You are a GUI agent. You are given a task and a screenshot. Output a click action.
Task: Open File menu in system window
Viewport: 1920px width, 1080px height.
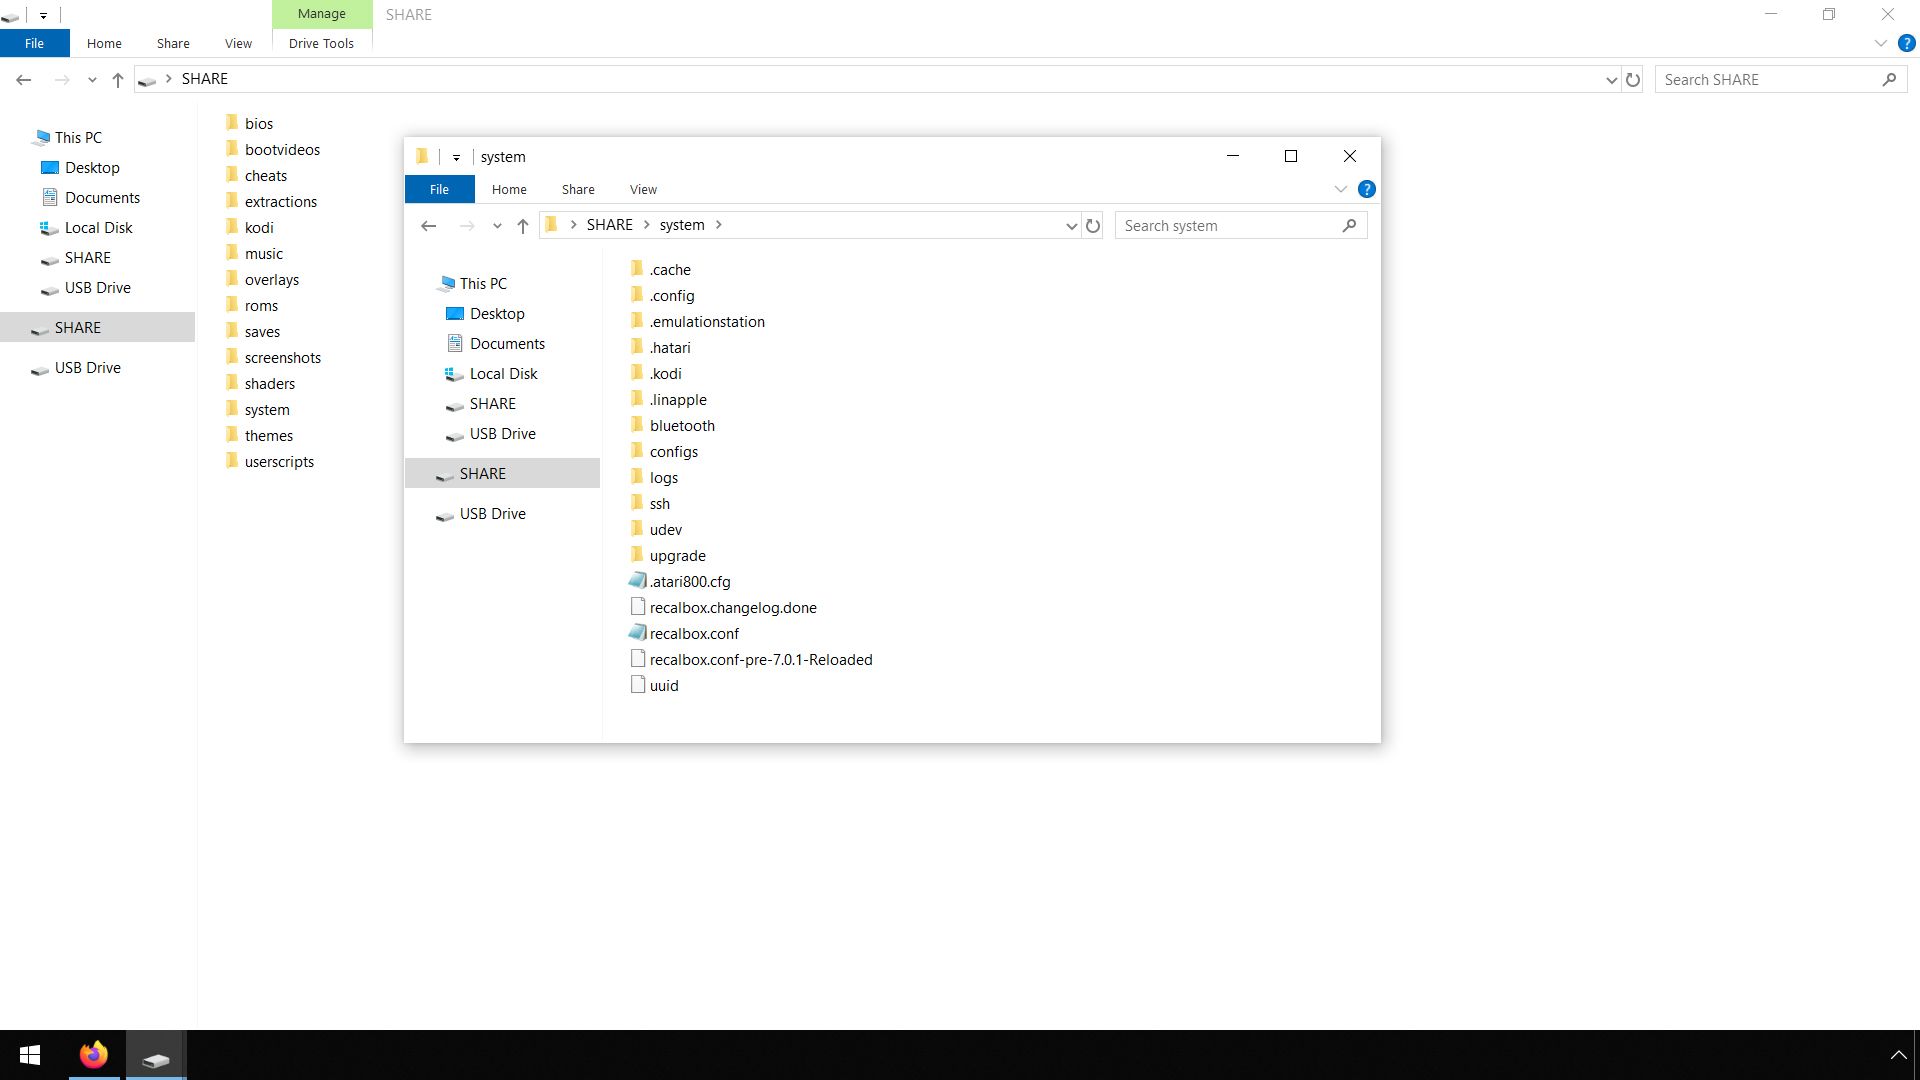click(x=439, y=189)
